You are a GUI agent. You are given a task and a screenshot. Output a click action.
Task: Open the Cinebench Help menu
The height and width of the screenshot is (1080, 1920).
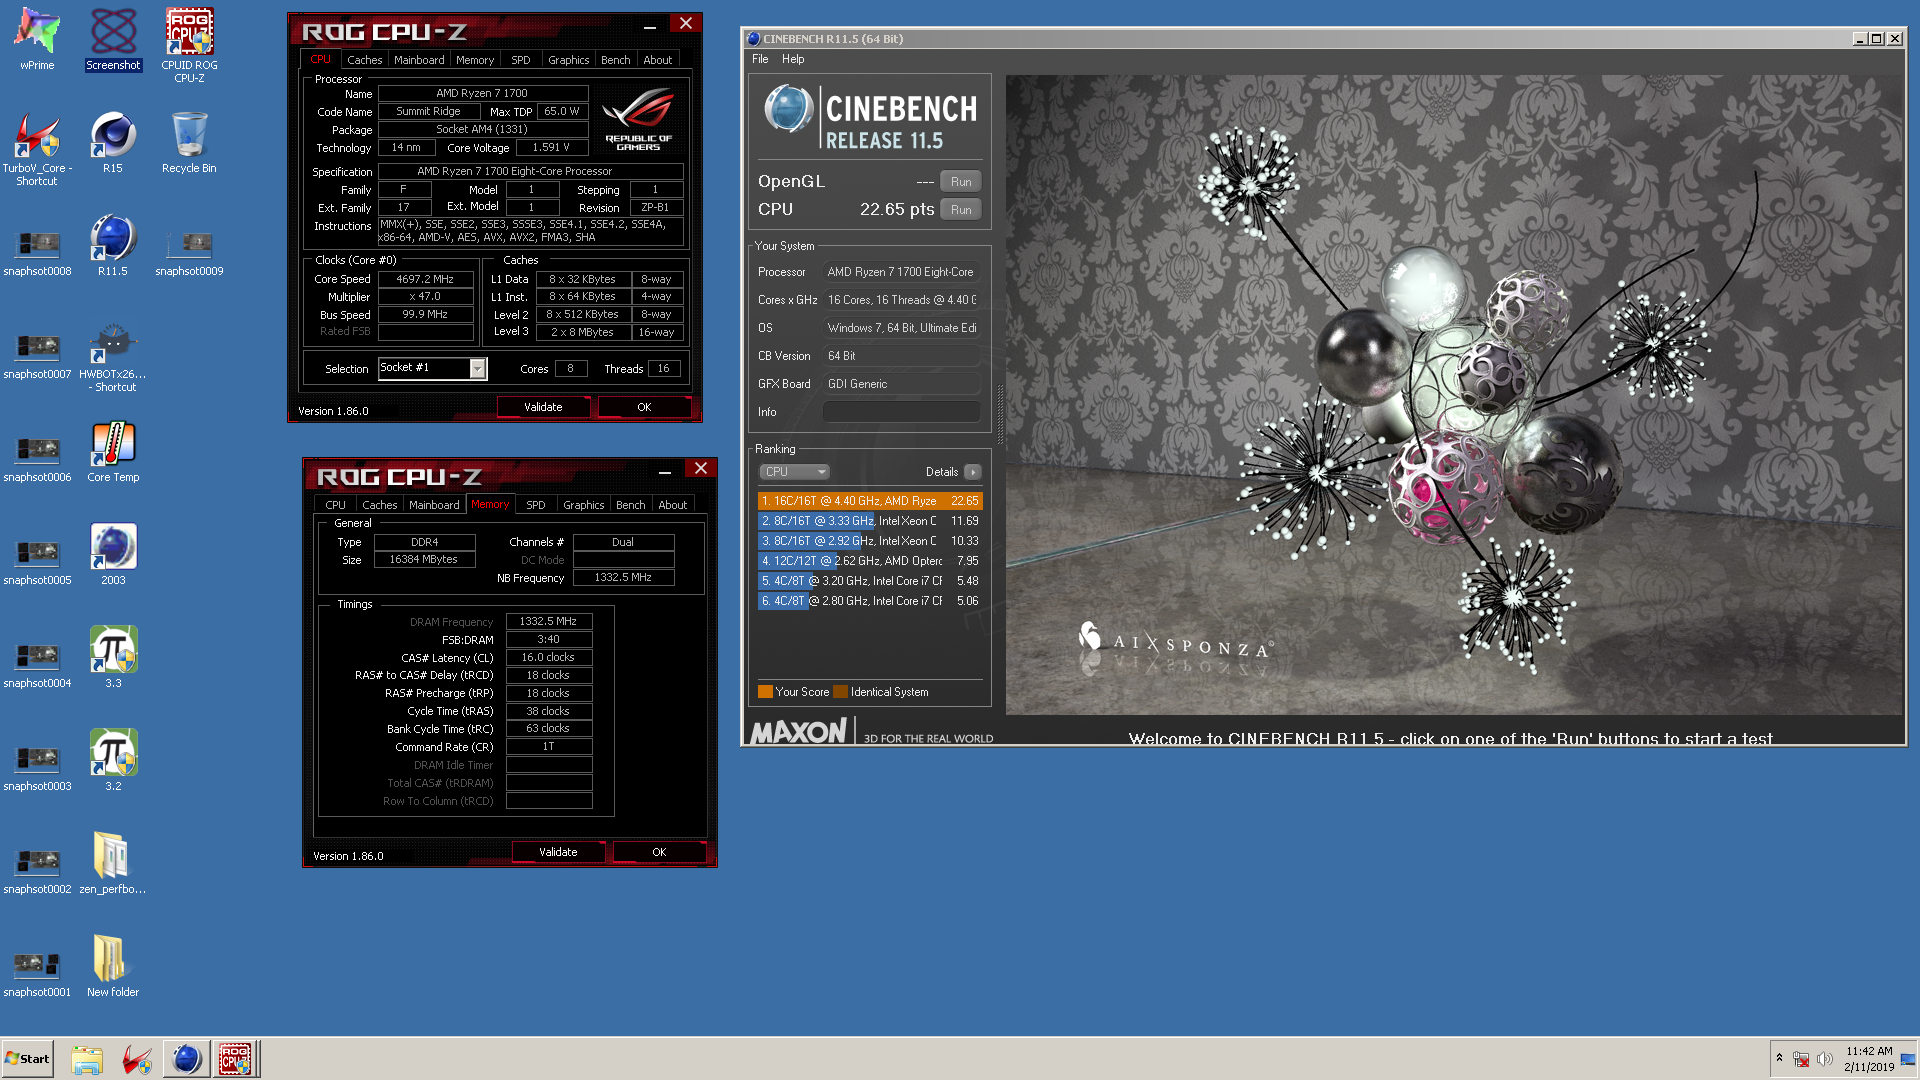793,59
